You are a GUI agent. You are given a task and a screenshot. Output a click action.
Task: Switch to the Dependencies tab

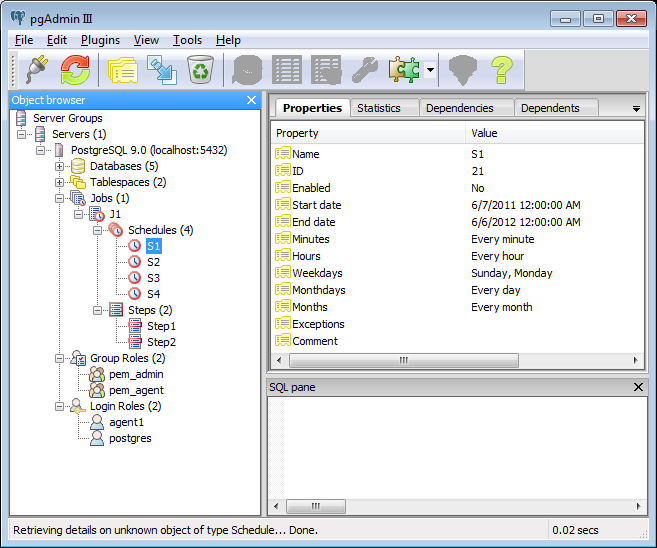tap(459, 108)
